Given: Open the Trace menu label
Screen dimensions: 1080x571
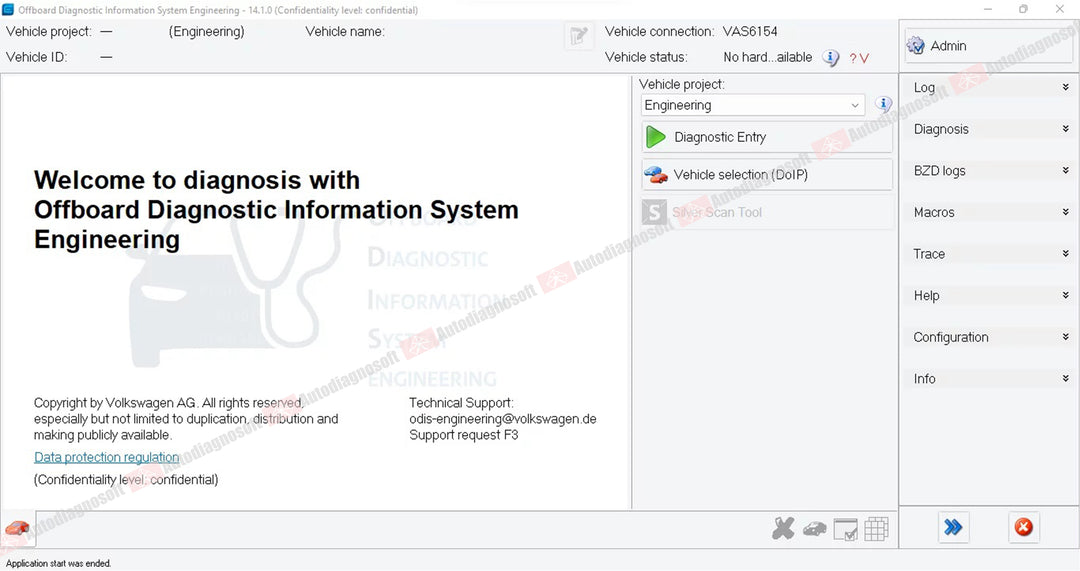Looking at the screenshot, I should point(929,253).
